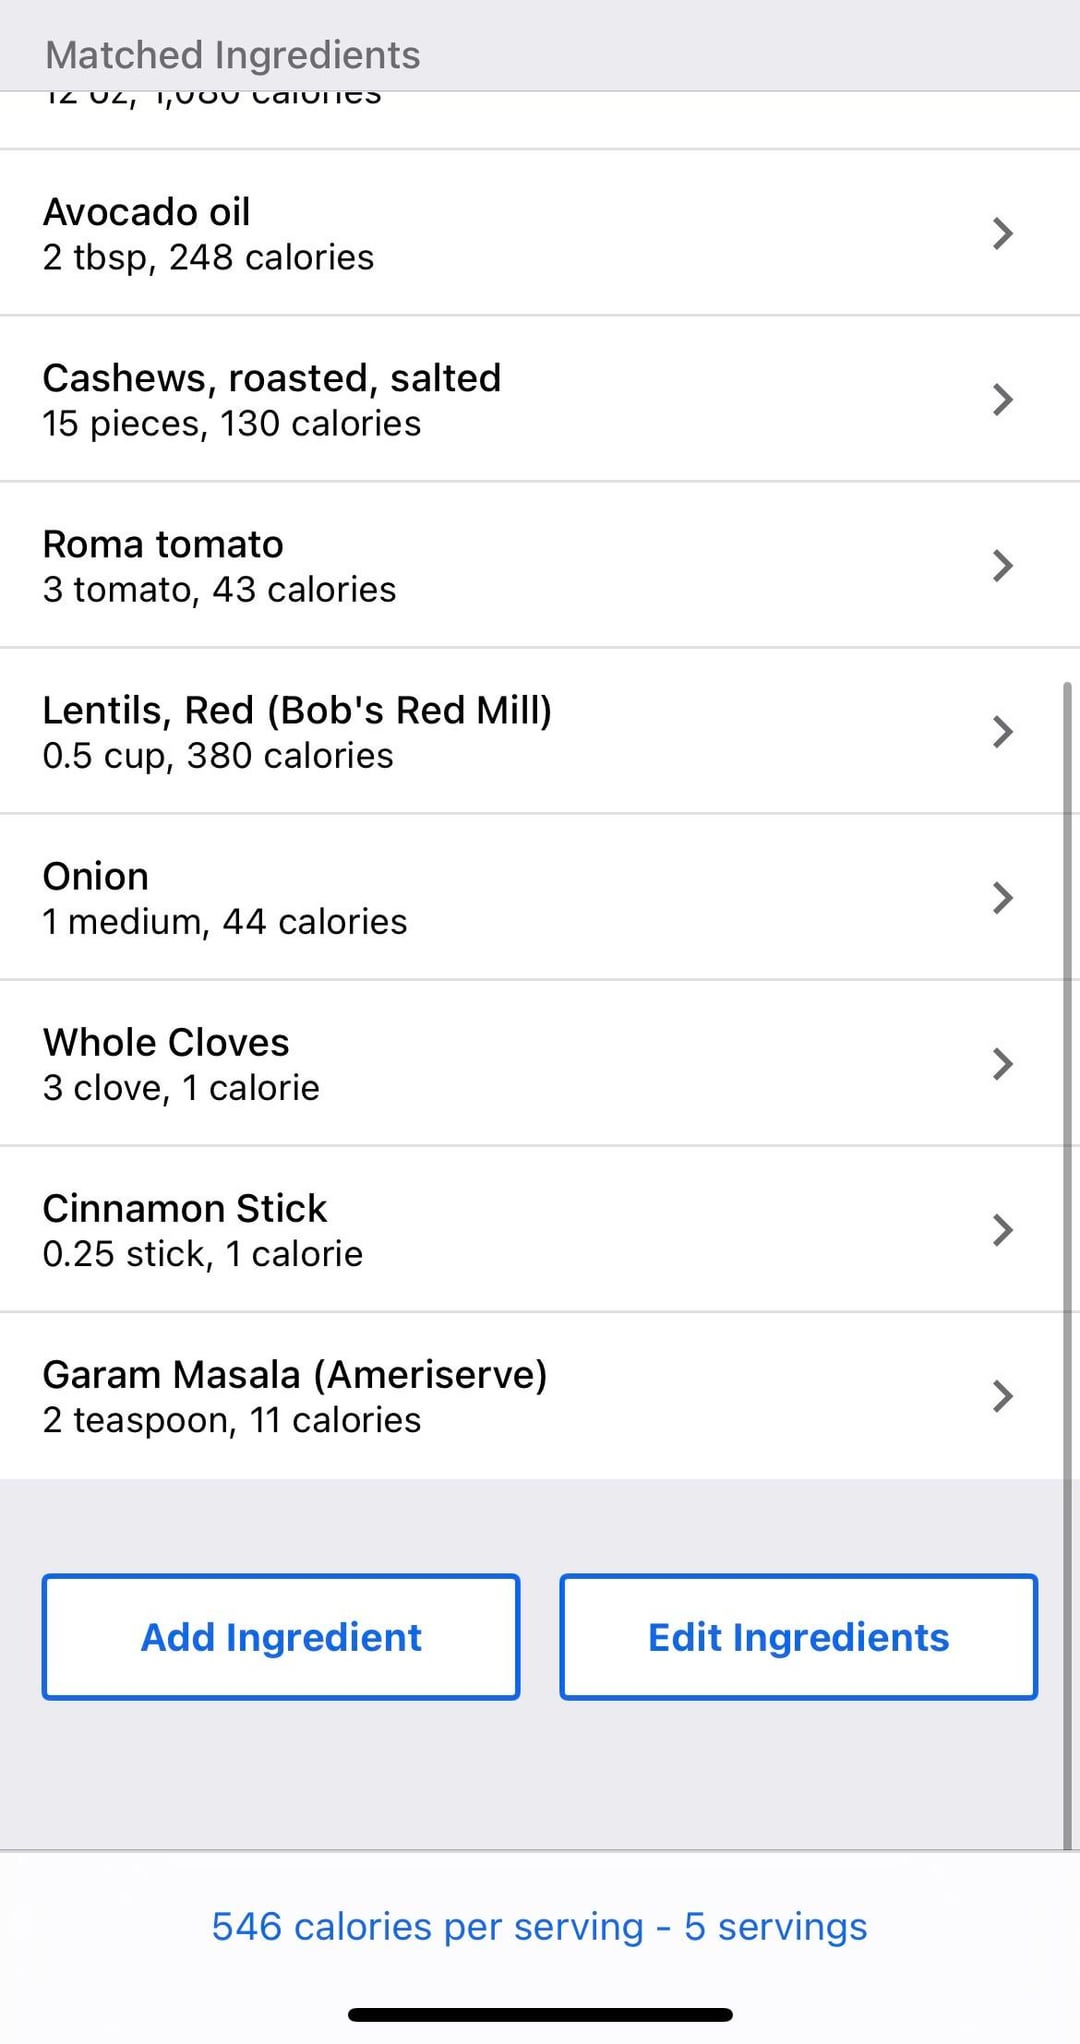1080x2044 pixels.
Task: Tap the arrow next to Lentils, Red
Action: pyautogui.click(x=1002, y=732)
